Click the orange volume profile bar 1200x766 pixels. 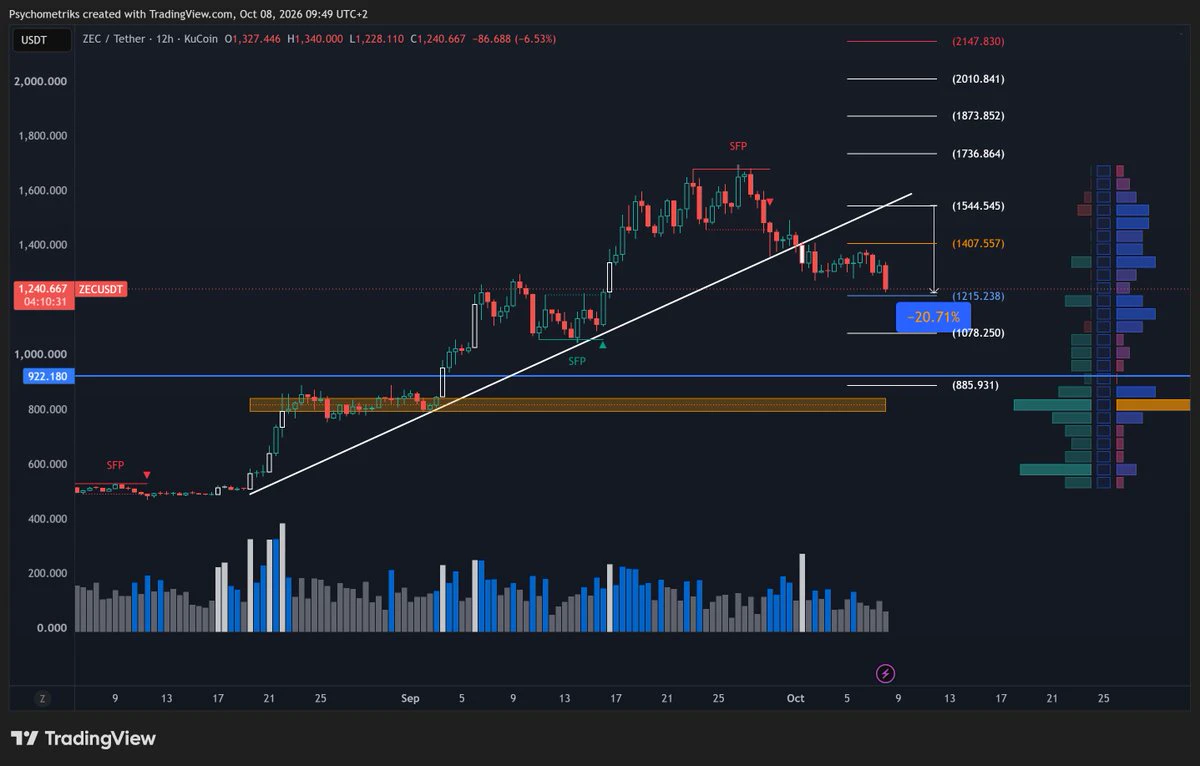(x=1153, y=405)
